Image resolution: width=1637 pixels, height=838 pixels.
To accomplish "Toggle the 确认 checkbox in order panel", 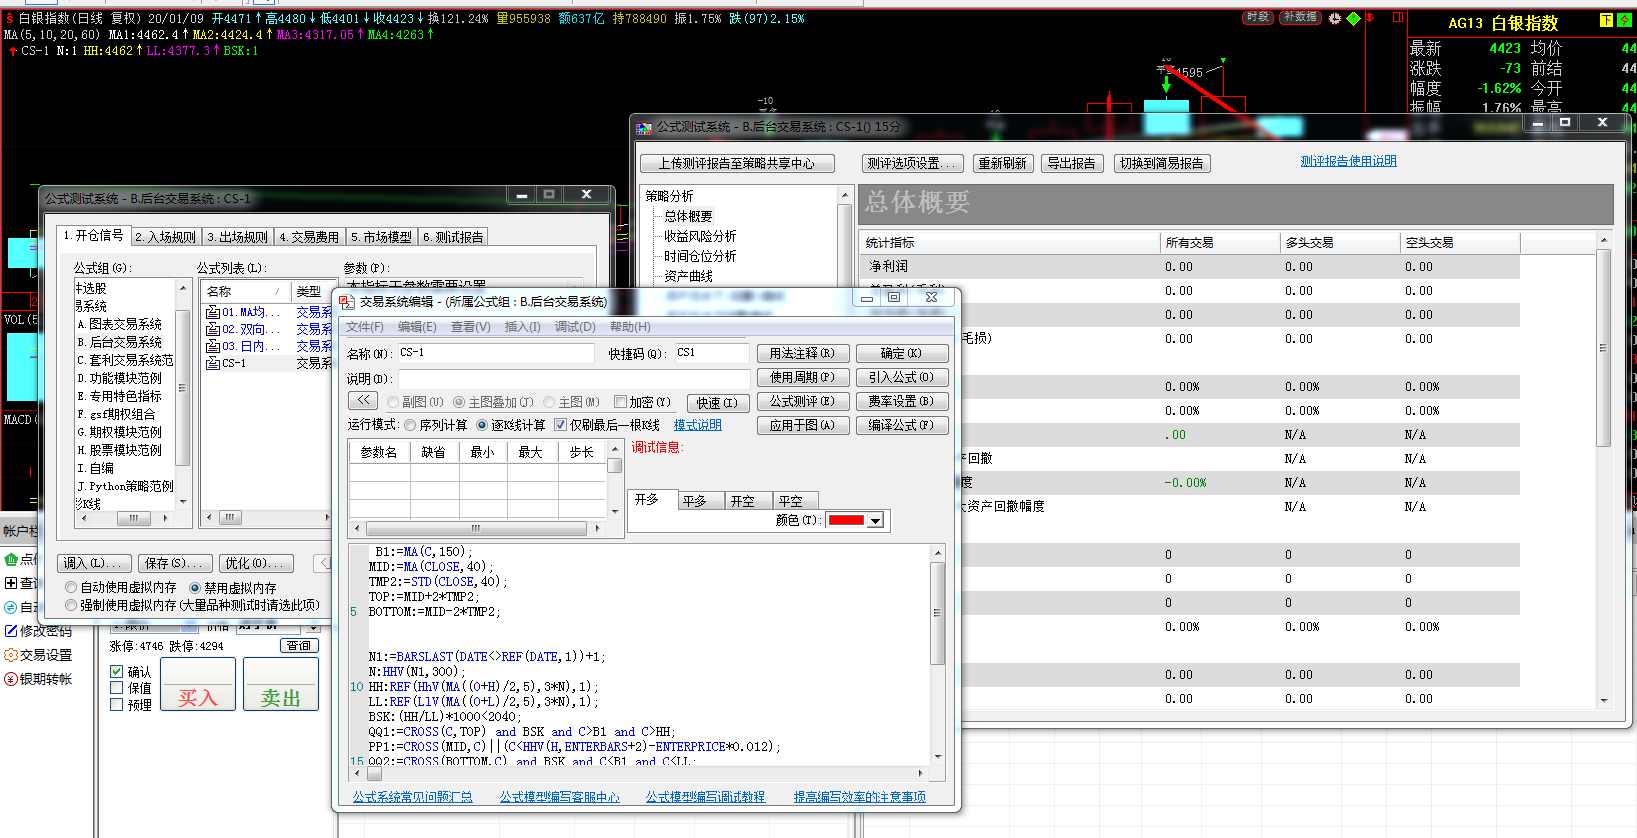I will (x=117, y=672).
